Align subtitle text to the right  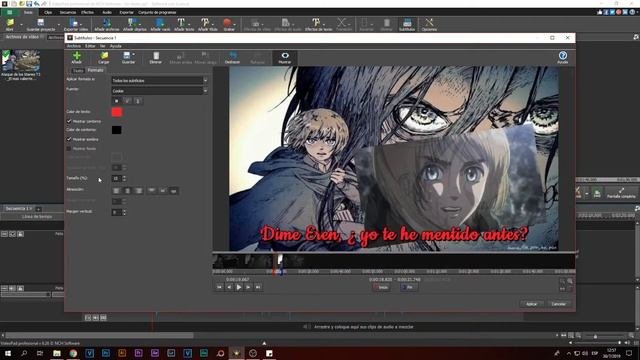(x=139, y=191)
